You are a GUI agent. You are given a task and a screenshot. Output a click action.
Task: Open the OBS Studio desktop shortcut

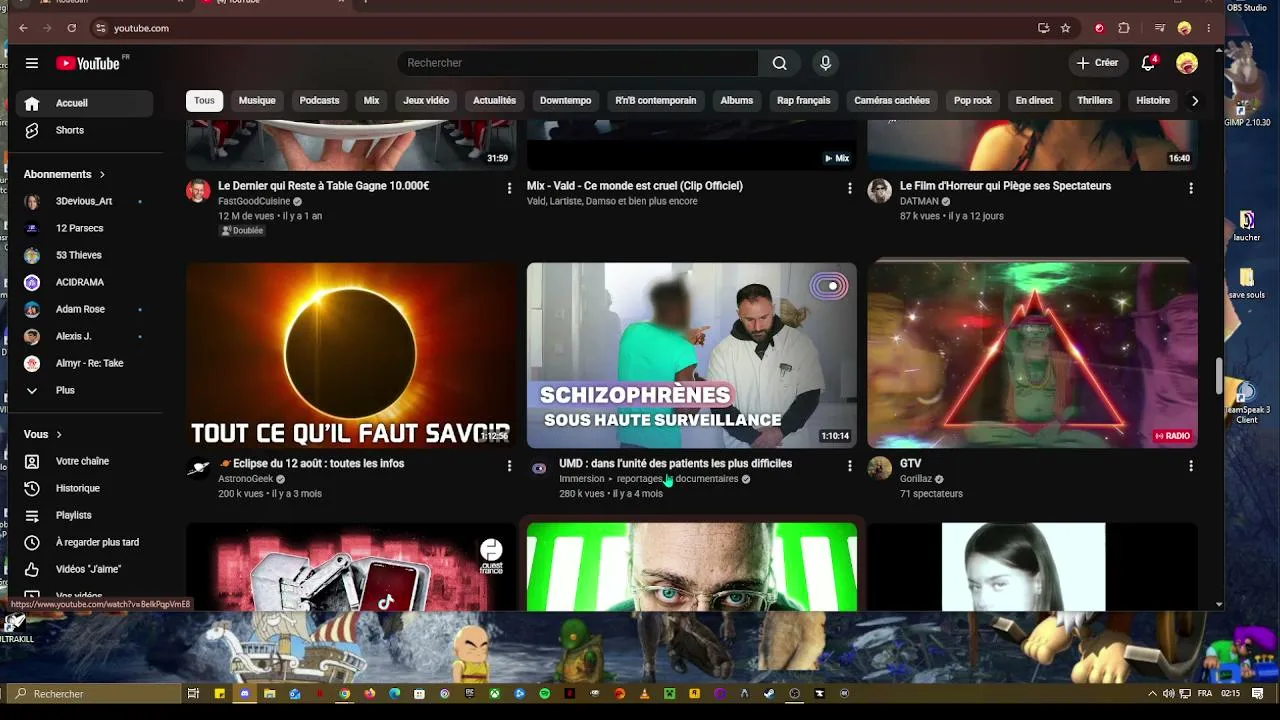coord(1247,8)
